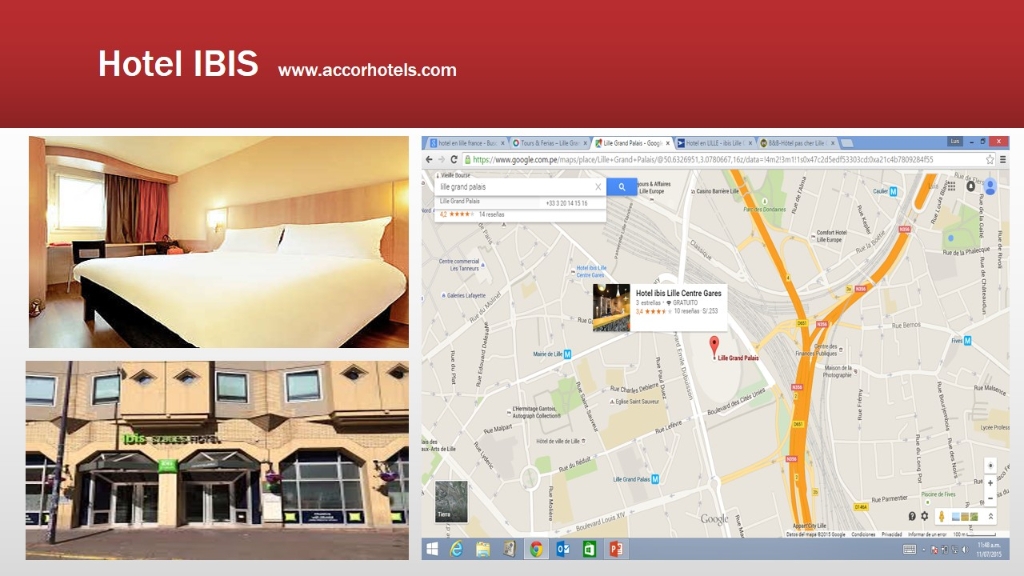Click the volume icon in the tray

pyautogui.click(x=965, y=550)
